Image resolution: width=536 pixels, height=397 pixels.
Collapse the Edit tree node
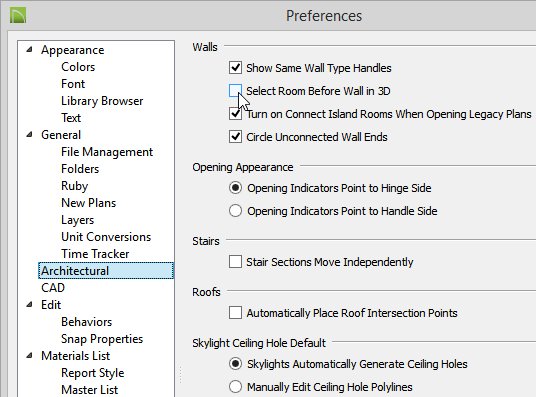29,304
